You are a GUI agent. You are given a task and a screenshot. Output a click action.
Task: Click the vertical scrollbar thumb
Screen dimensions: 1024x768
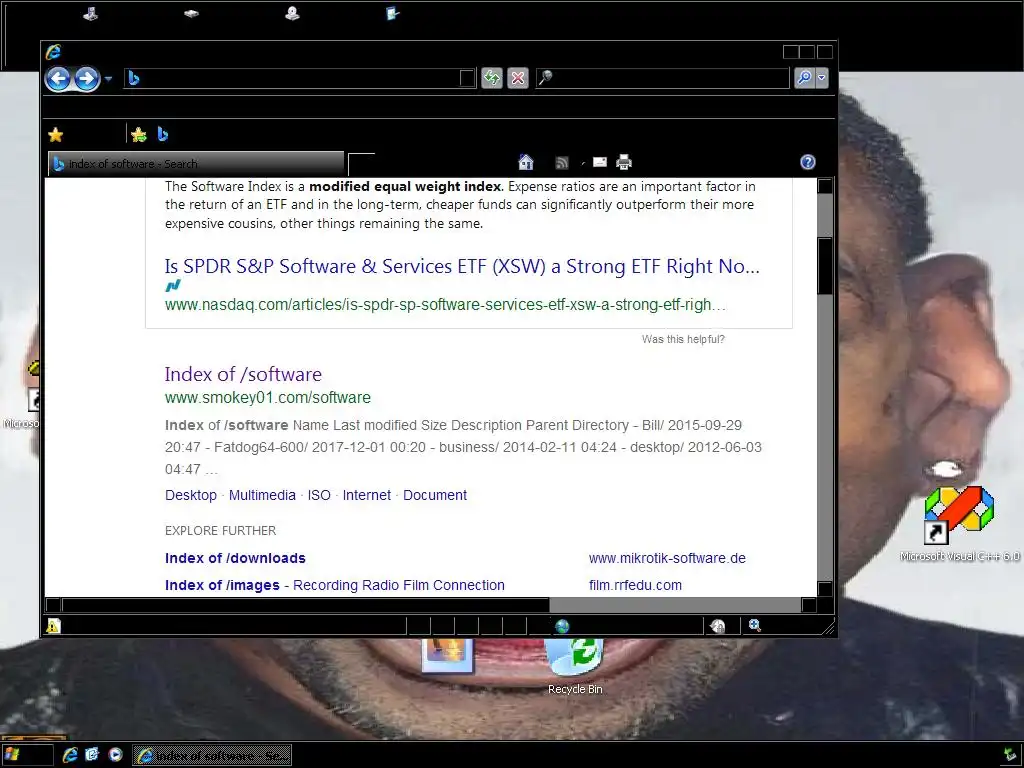tap(825, 266)
